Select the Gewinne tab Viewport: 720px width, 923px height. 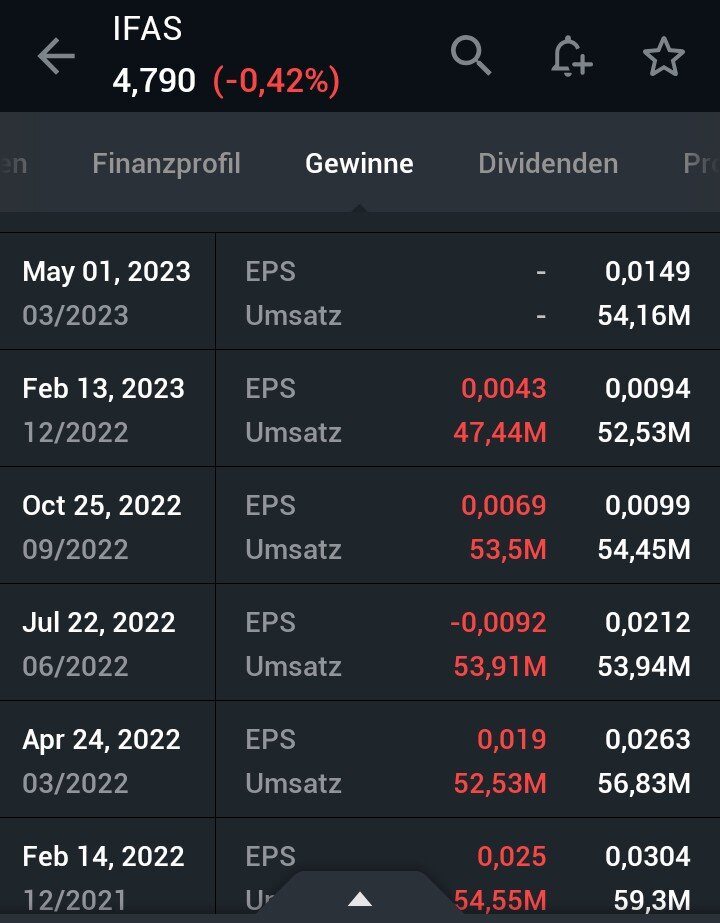point(359,163)
